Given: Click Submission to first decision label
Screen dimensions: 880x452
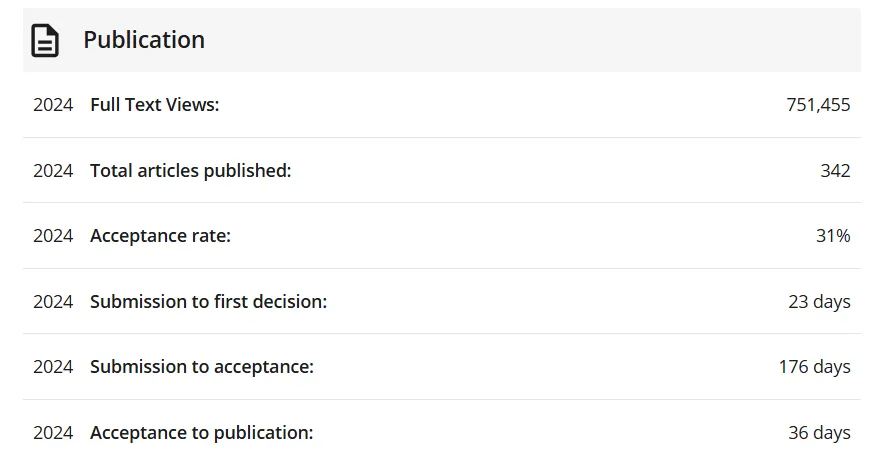Looking at the screenshot, I should (209, 302).
